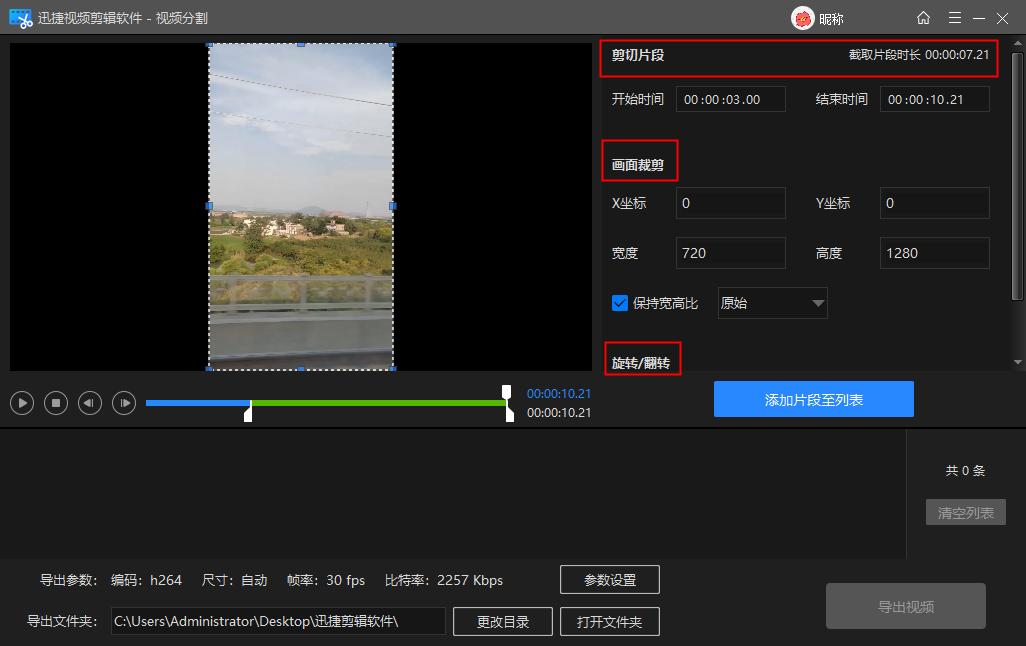The height and width of the screenshot is (646, 1026).
Task: Uncheck the 保持宽高比 aspect ratio checkbox
Action: coord(619,303)
